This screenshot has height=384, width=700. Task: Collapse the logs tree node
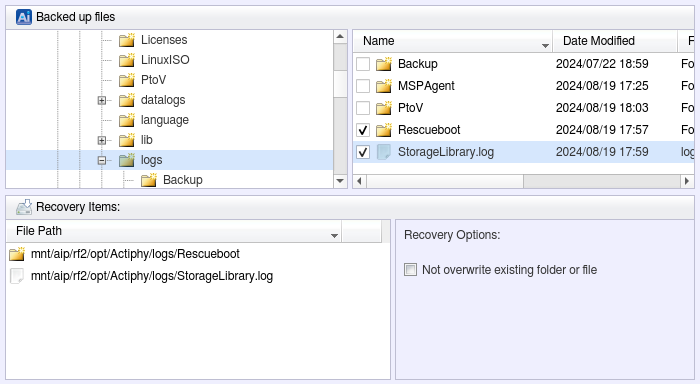click(x=102, y=160)
